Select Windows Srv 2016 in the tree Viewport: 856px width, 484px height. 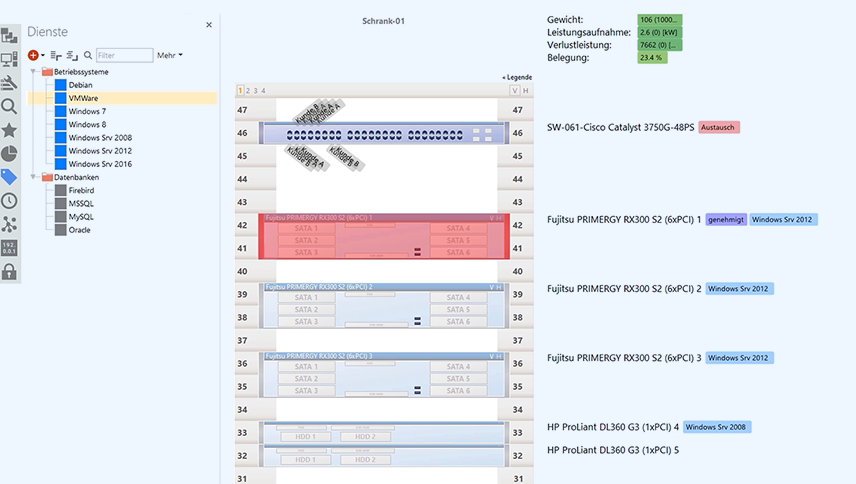tap(100, 164)
